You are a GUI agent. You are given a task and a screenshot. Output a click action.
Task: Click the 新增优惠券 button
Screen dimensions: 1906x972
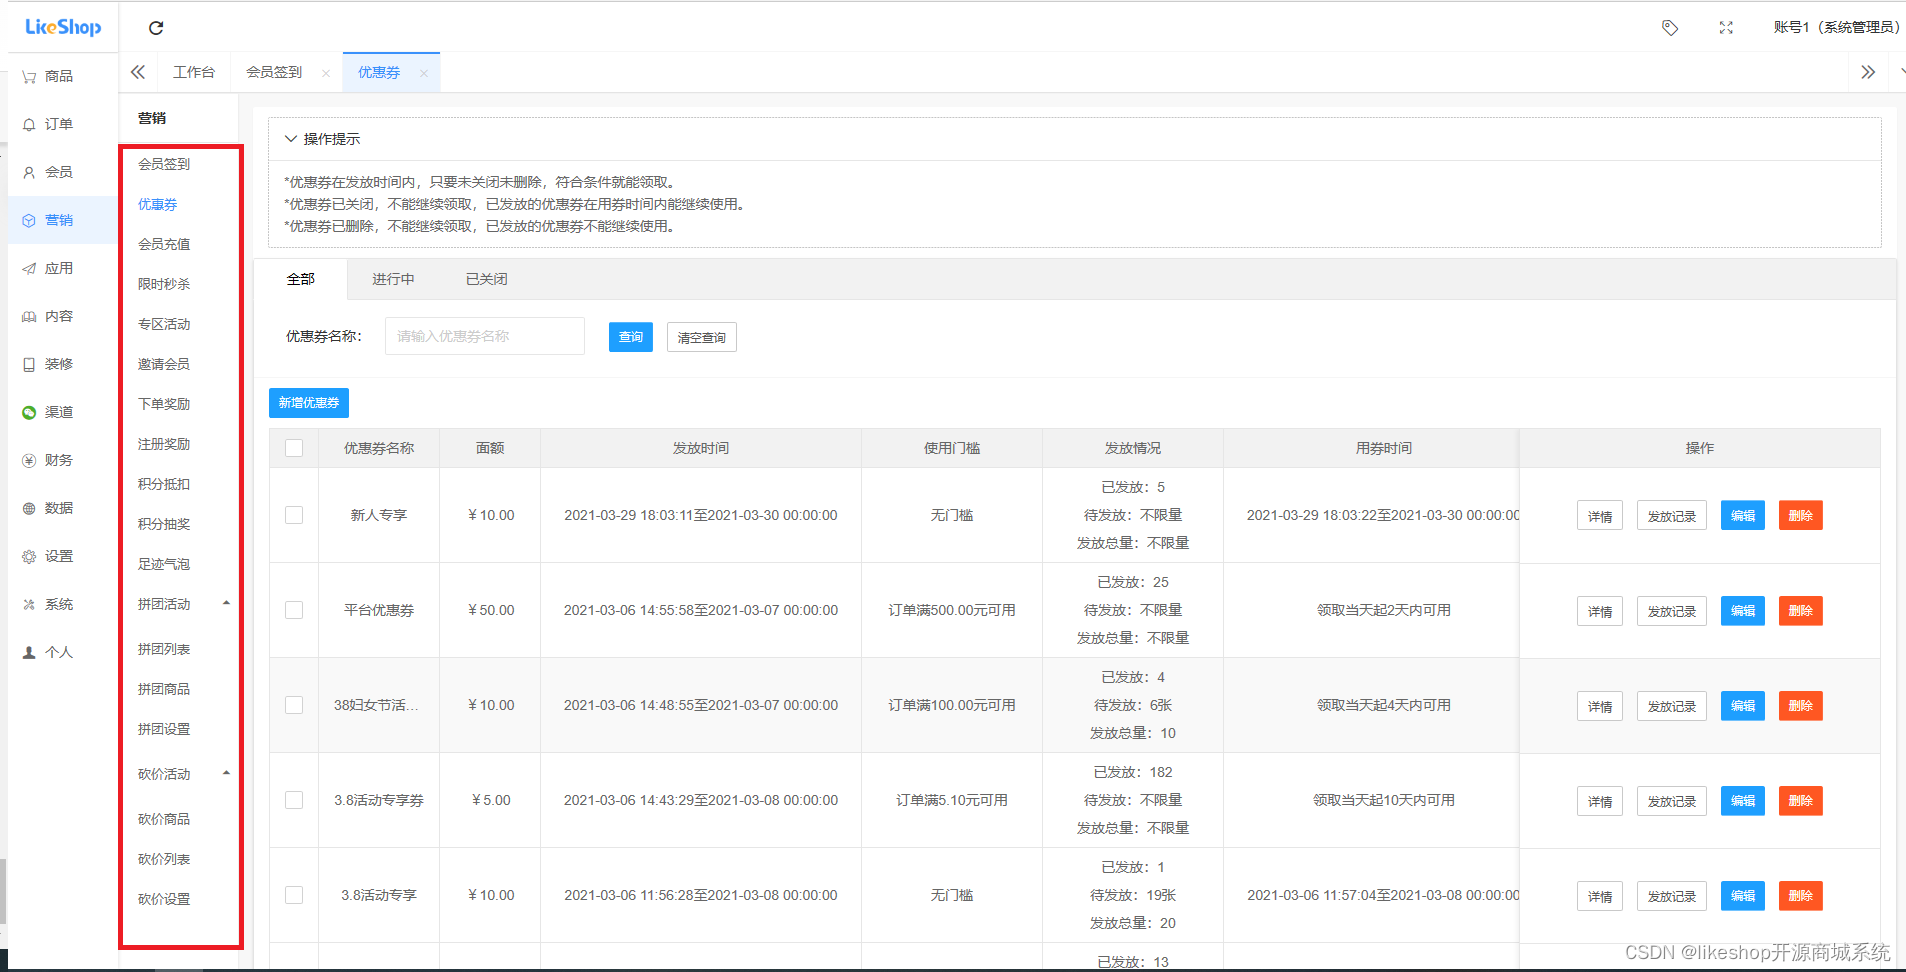tap(309, 403)
